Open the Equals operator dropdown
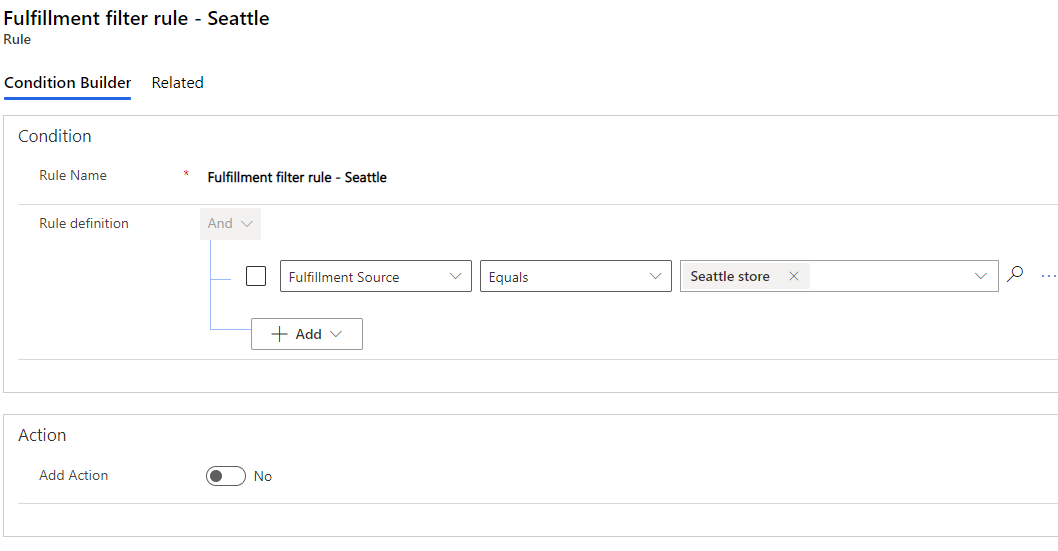1058x551 pixels. point(575,277)
